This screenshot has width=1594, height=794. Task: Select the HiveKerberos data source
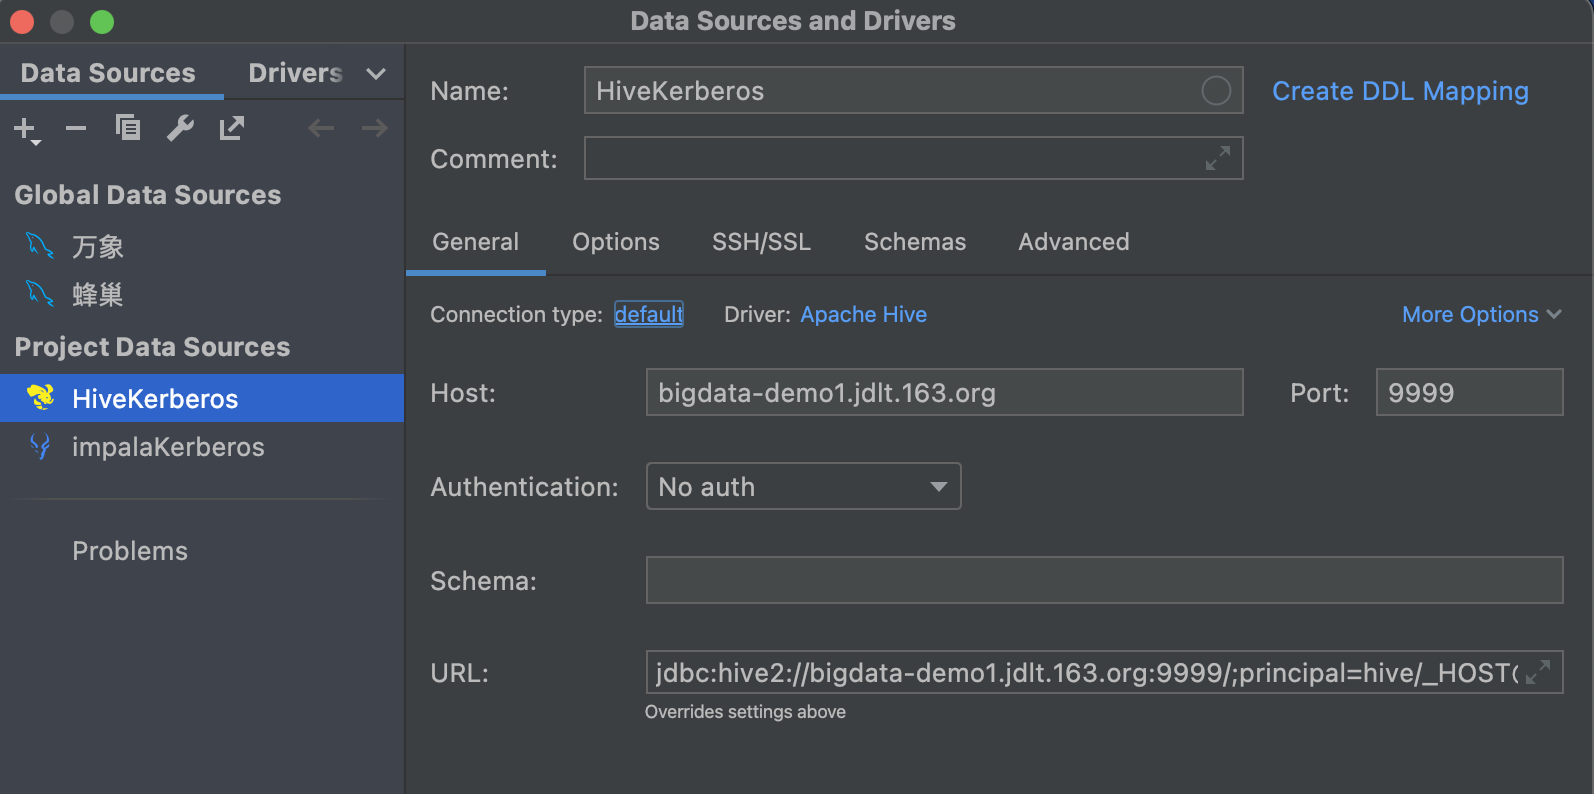tap(202, 398)
